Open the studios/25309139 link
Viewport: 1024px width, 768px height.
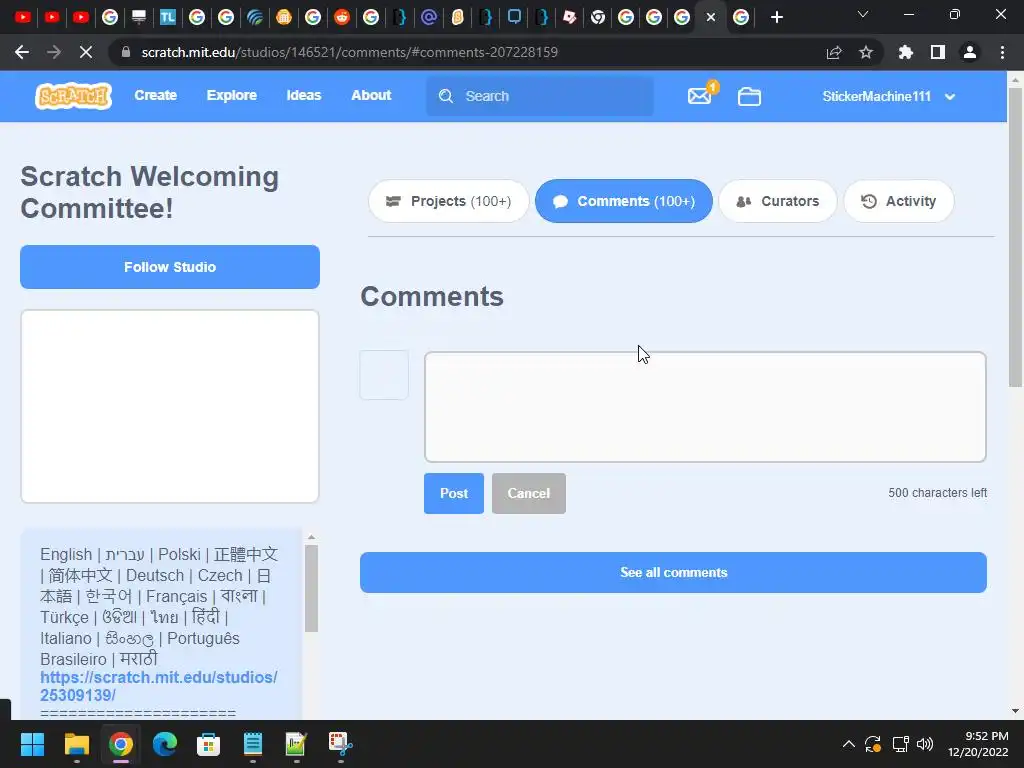point(159,686)
